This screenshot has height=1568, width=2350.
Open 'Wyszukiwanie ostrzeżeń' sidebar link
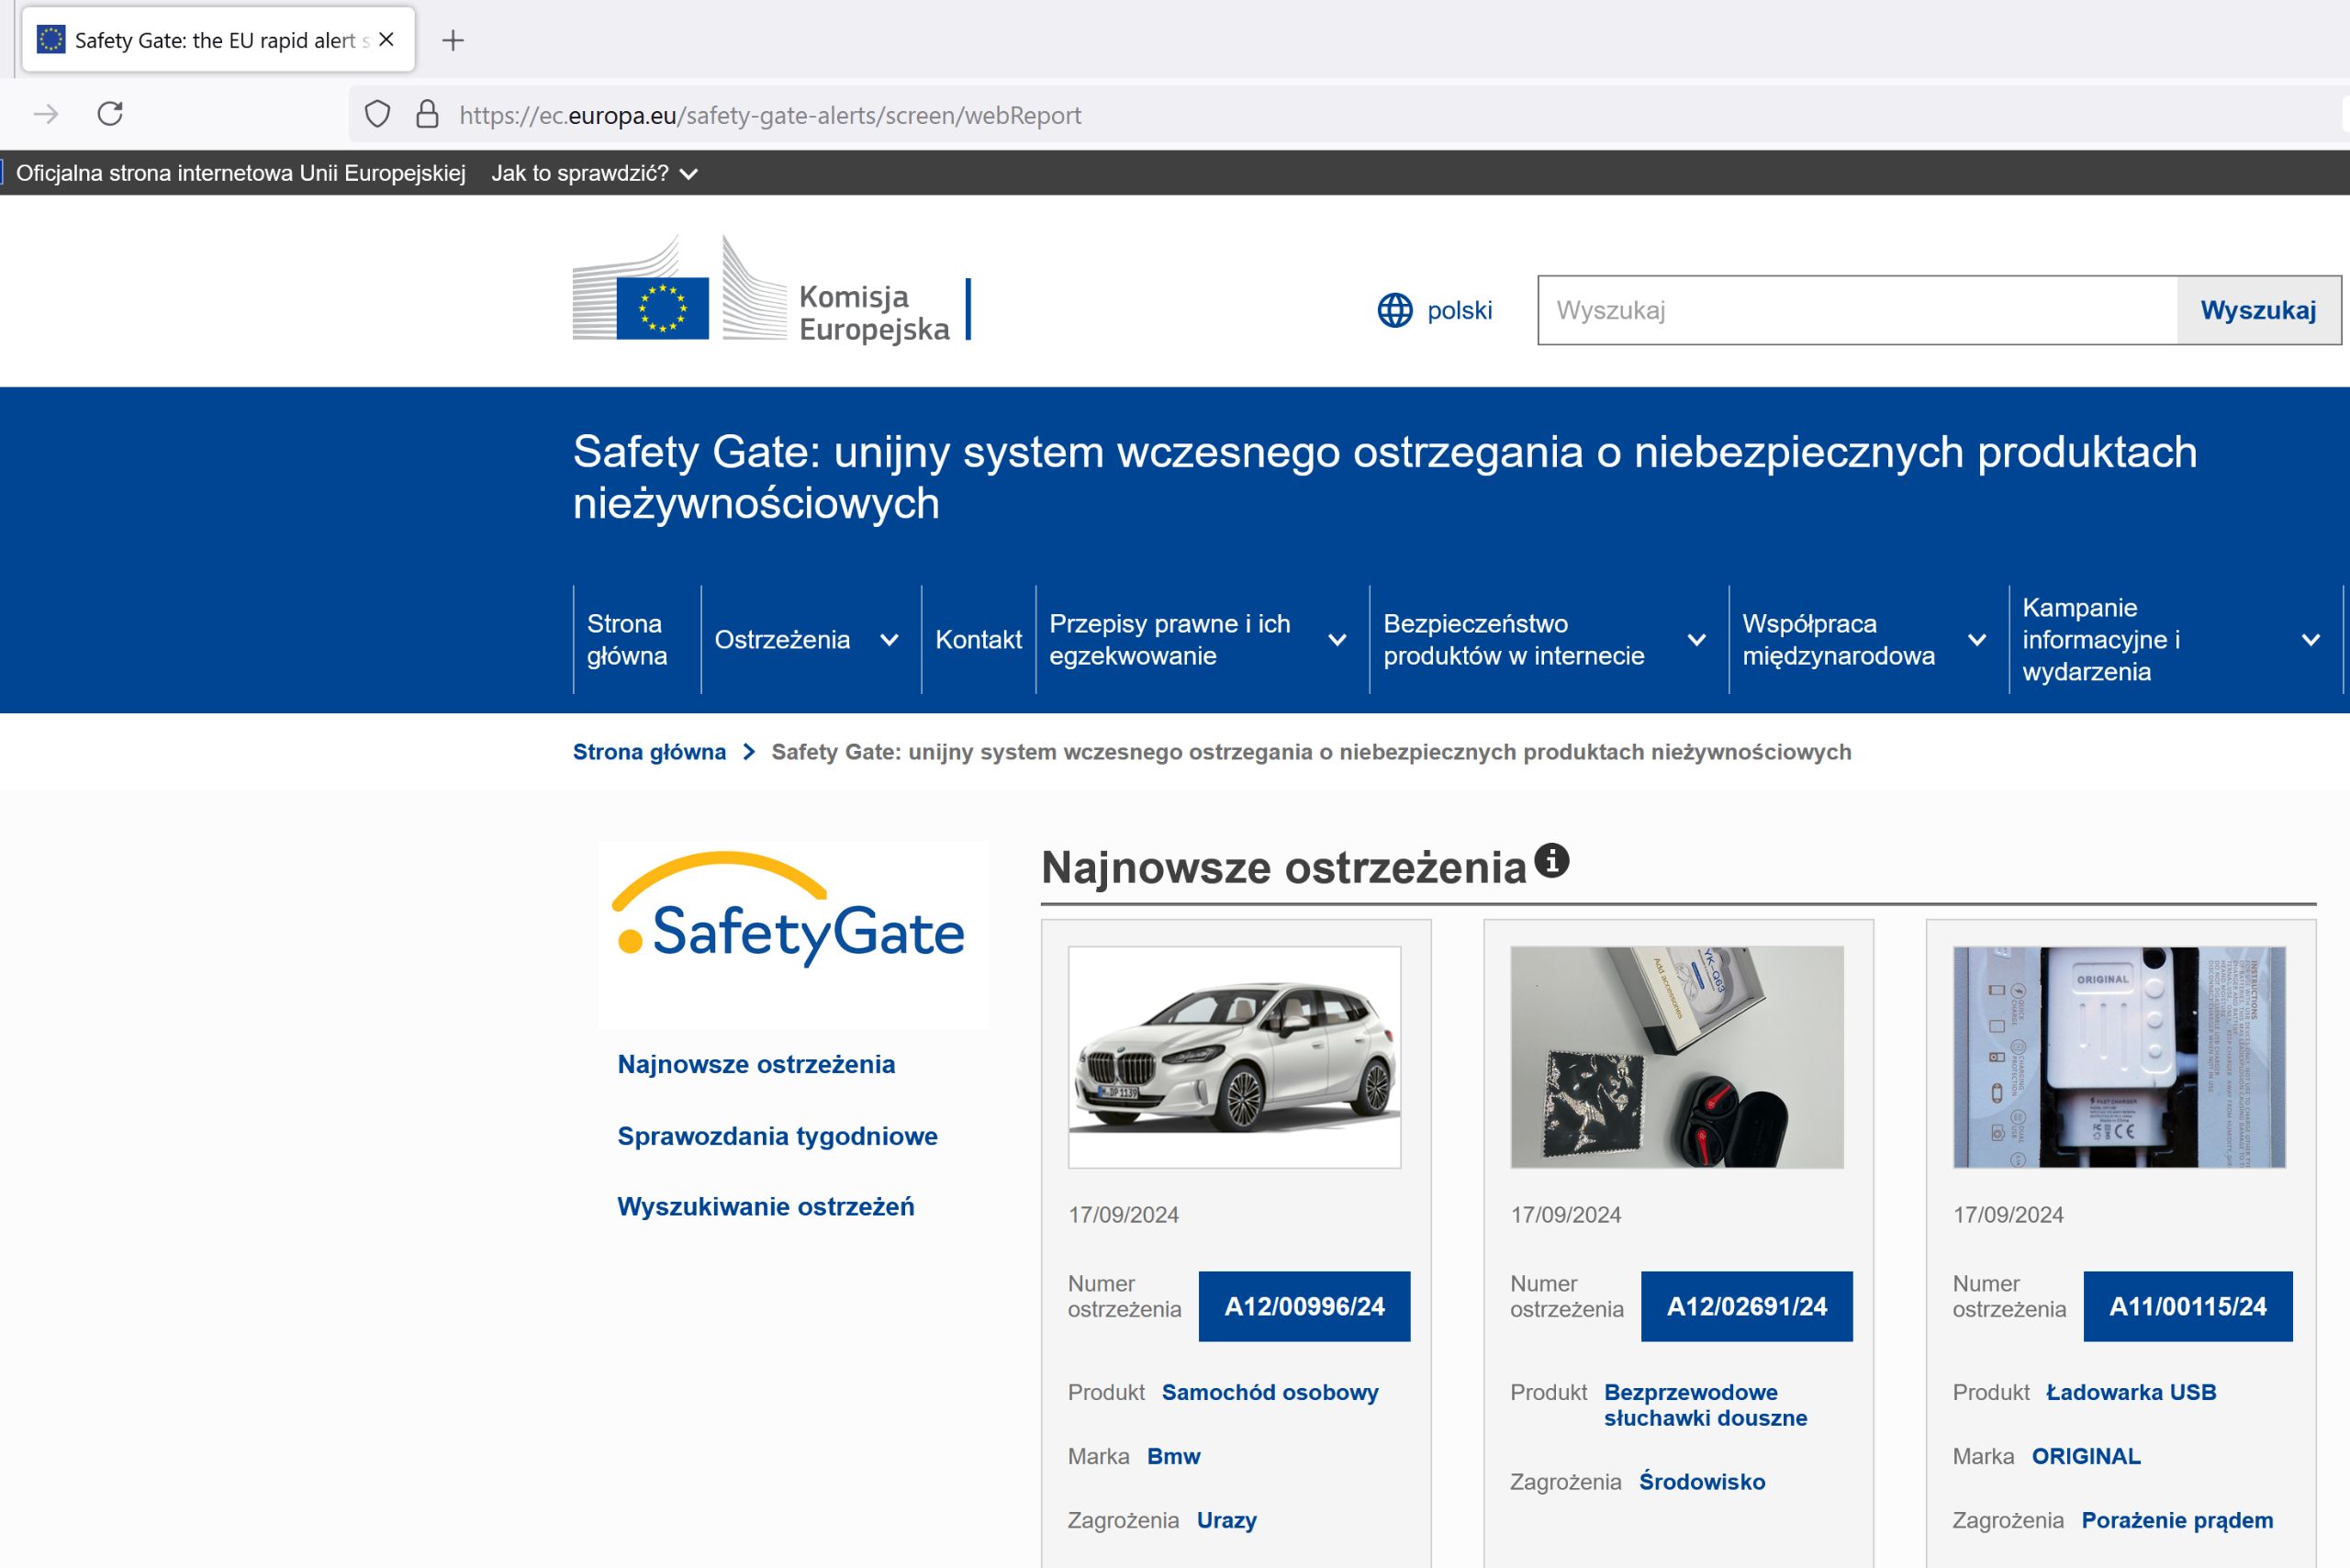coord(765,1207)
